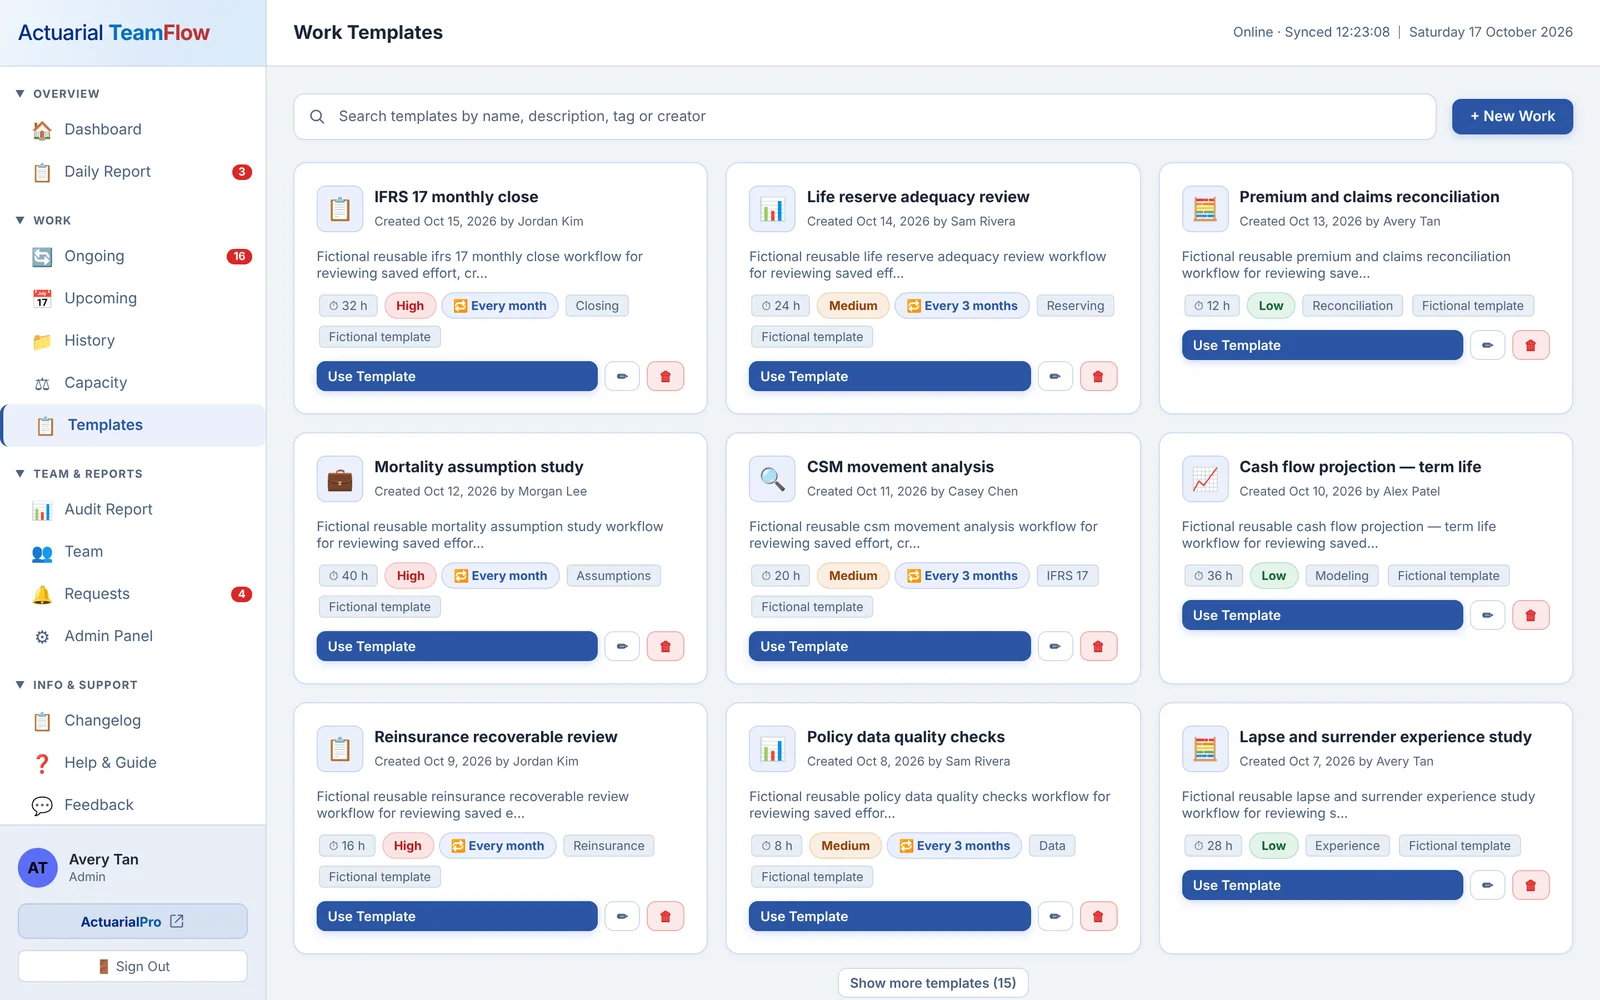Screen dimensions: 1600x1000
Task: Show more templates (15)
Action: click(933, 983)
